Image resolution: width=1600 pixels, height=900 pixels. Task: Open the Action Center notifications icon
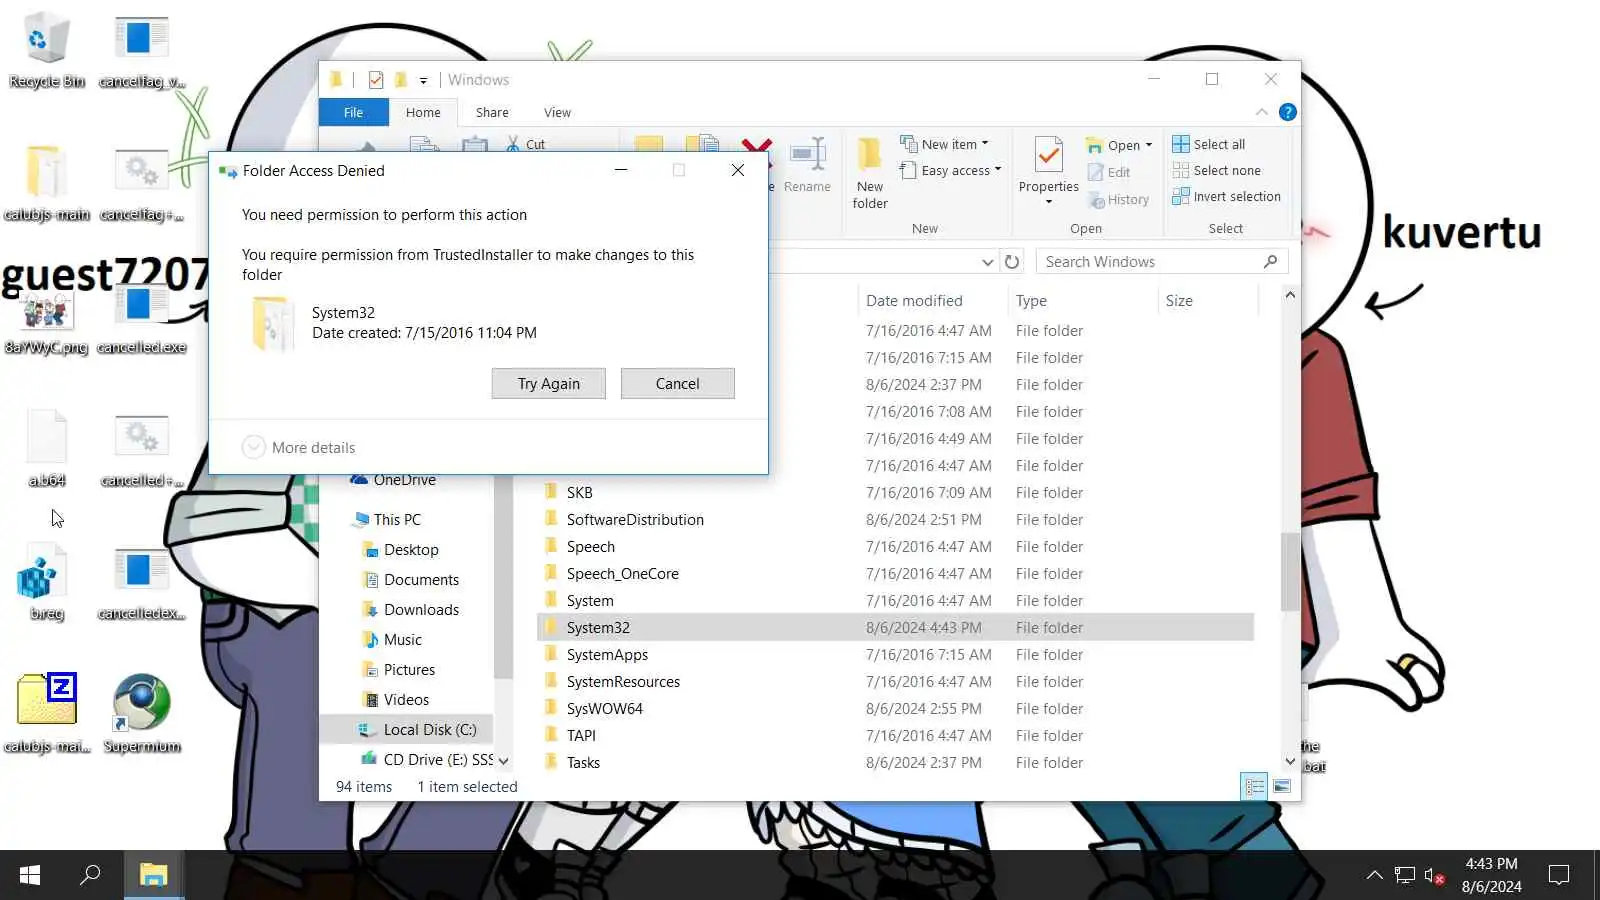coord(1558,876)
